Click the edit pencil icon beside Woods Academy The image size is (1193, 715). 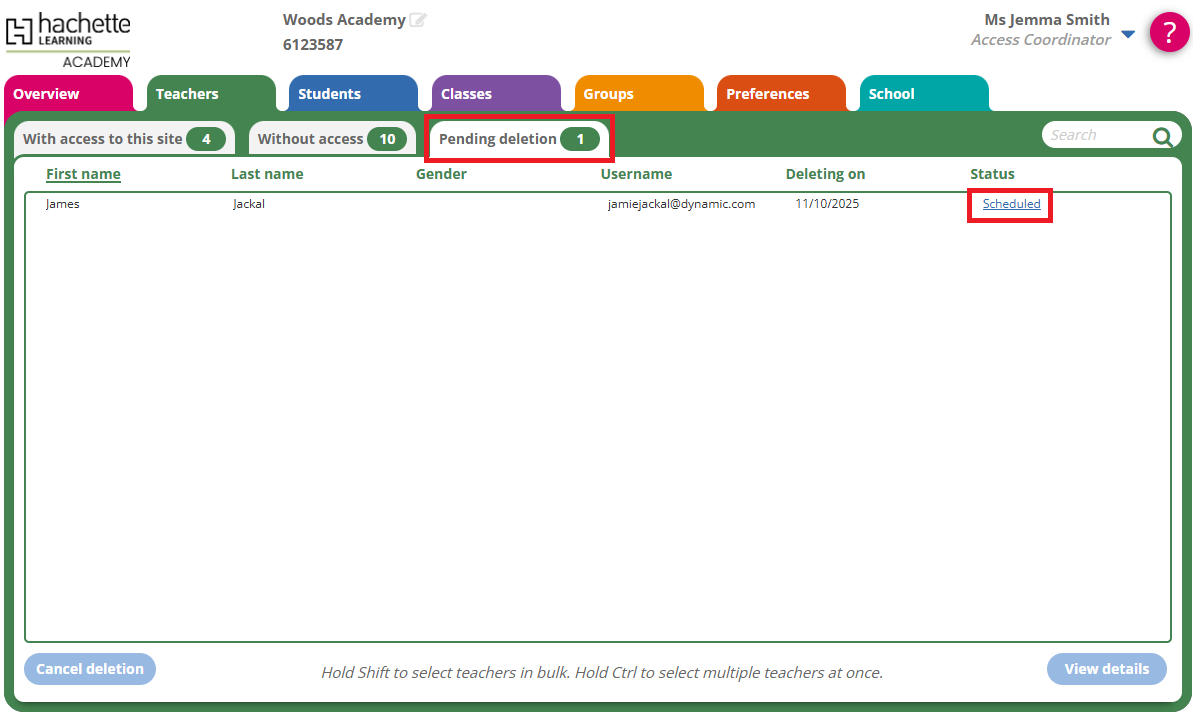click(x=418, y=20)
